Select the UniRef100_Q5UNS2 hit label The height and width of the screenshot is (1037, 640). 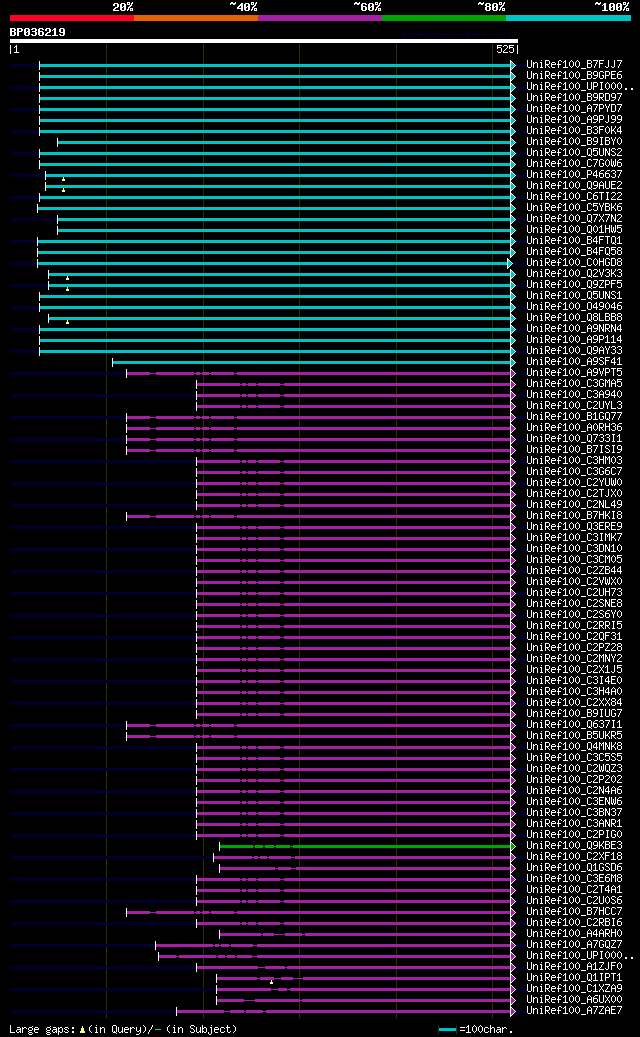574,153
